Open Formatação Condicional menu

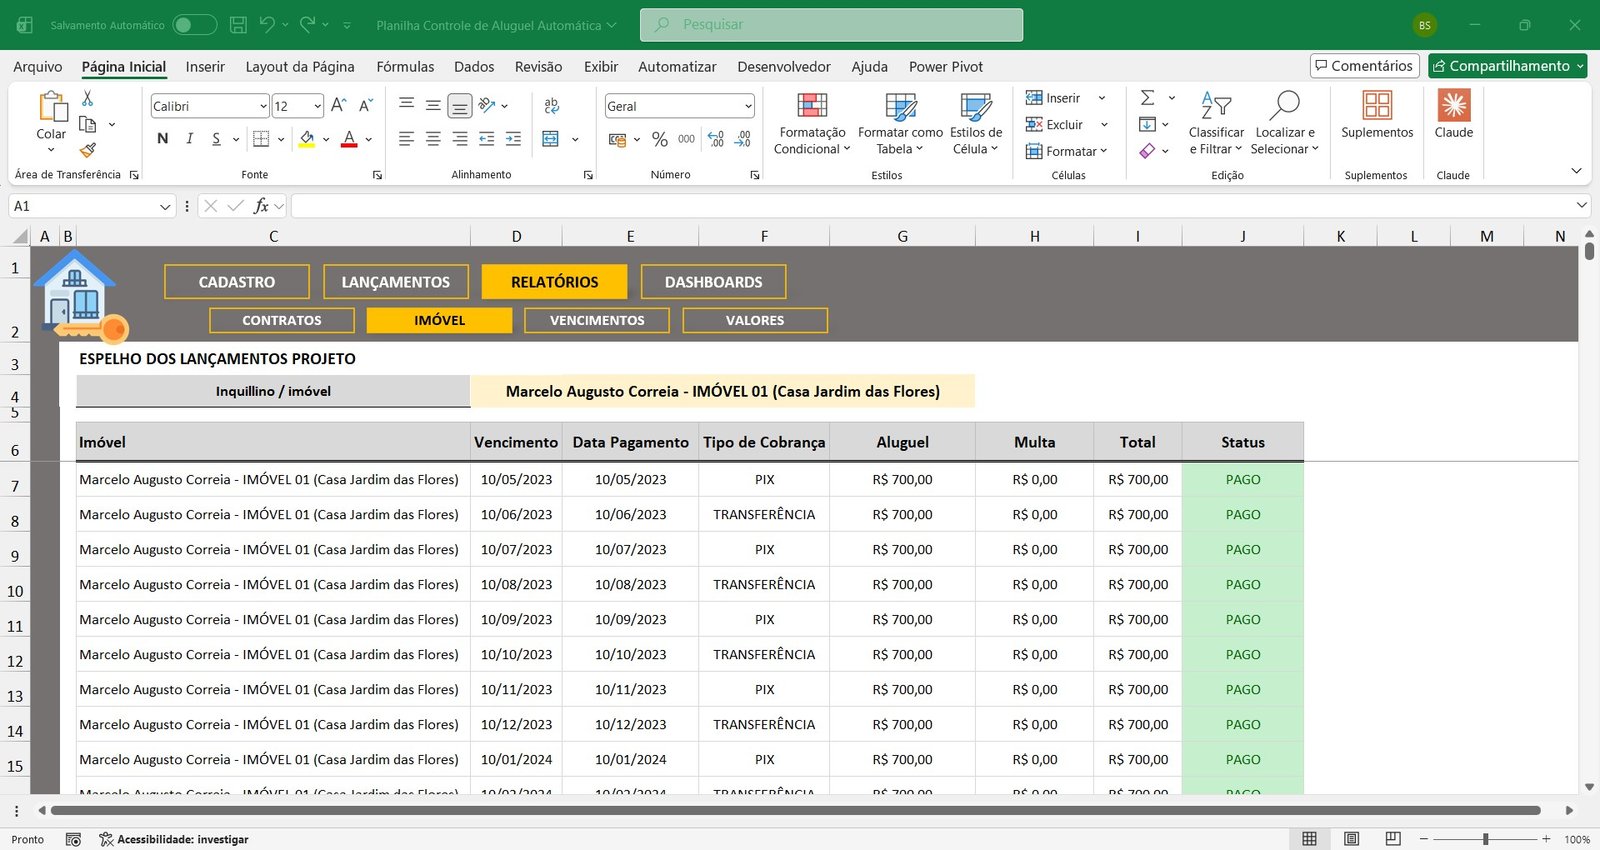tap(811, 123)
